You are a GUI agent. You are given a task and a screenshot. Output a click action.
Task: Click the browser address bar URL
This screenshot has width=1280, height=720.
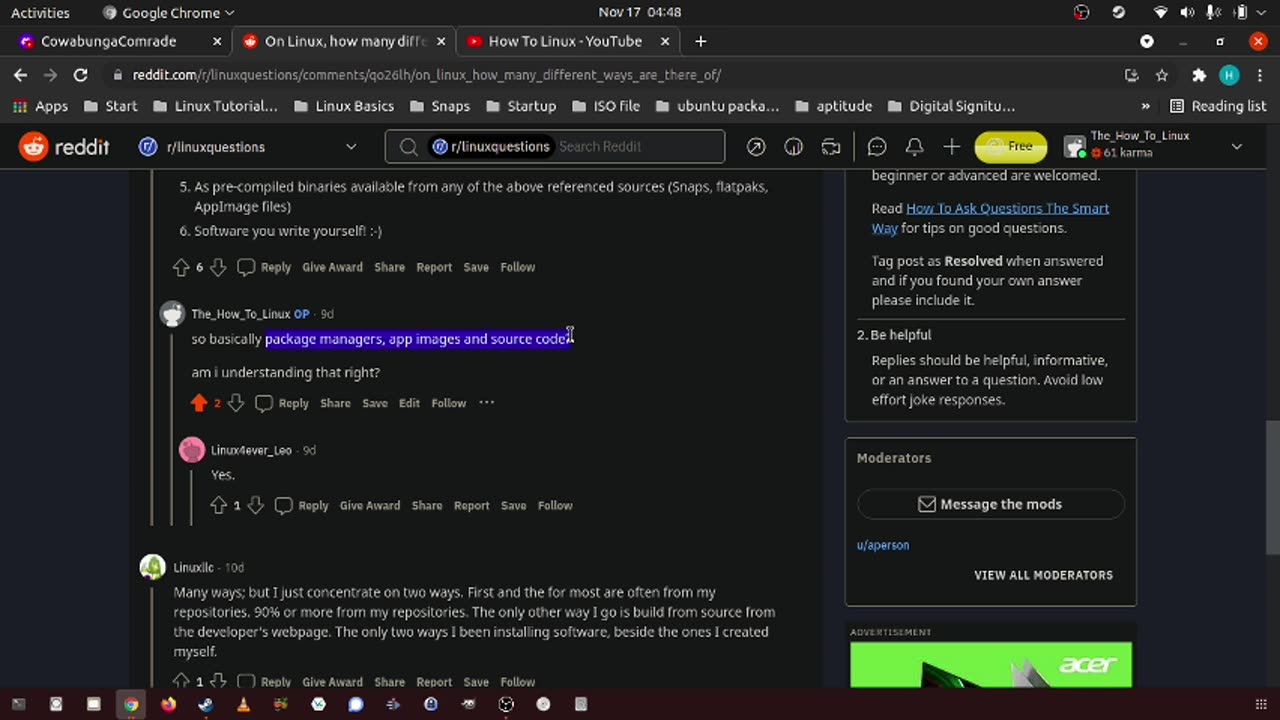click(x=427, y=75)
